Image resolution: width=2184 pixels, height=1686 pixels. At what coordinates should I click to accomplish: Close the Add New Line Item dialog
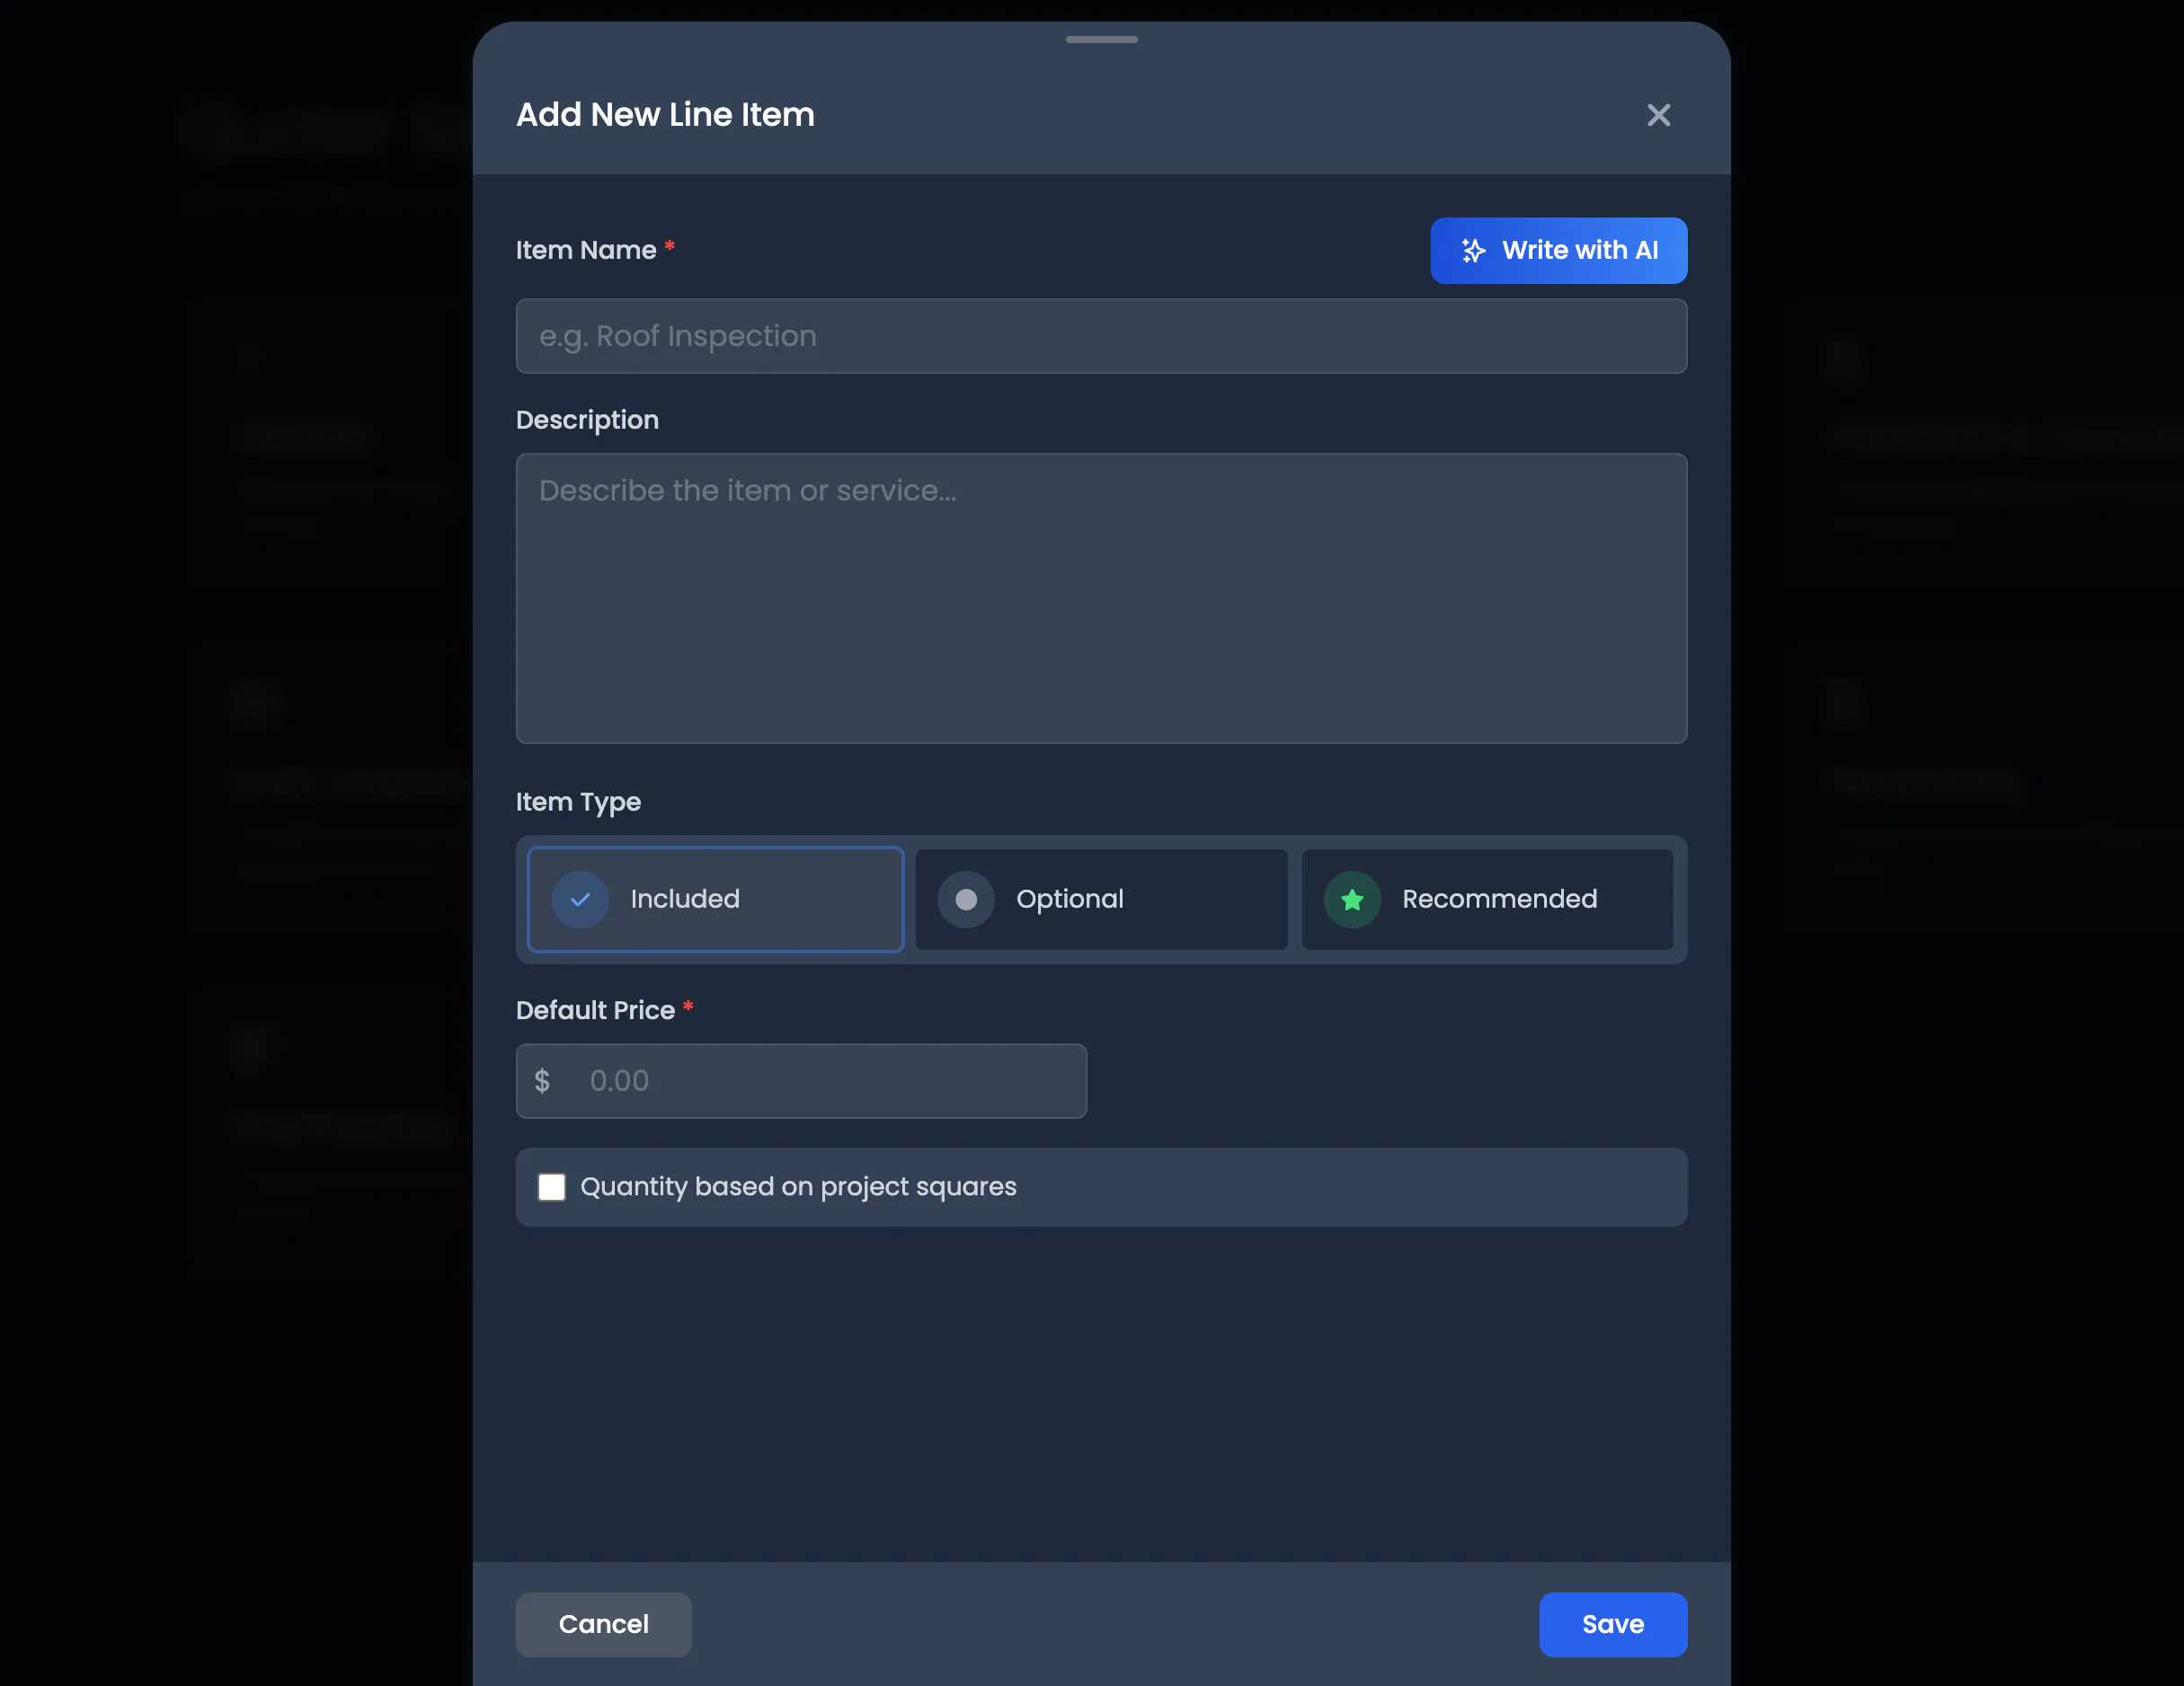pos(1658,115)
